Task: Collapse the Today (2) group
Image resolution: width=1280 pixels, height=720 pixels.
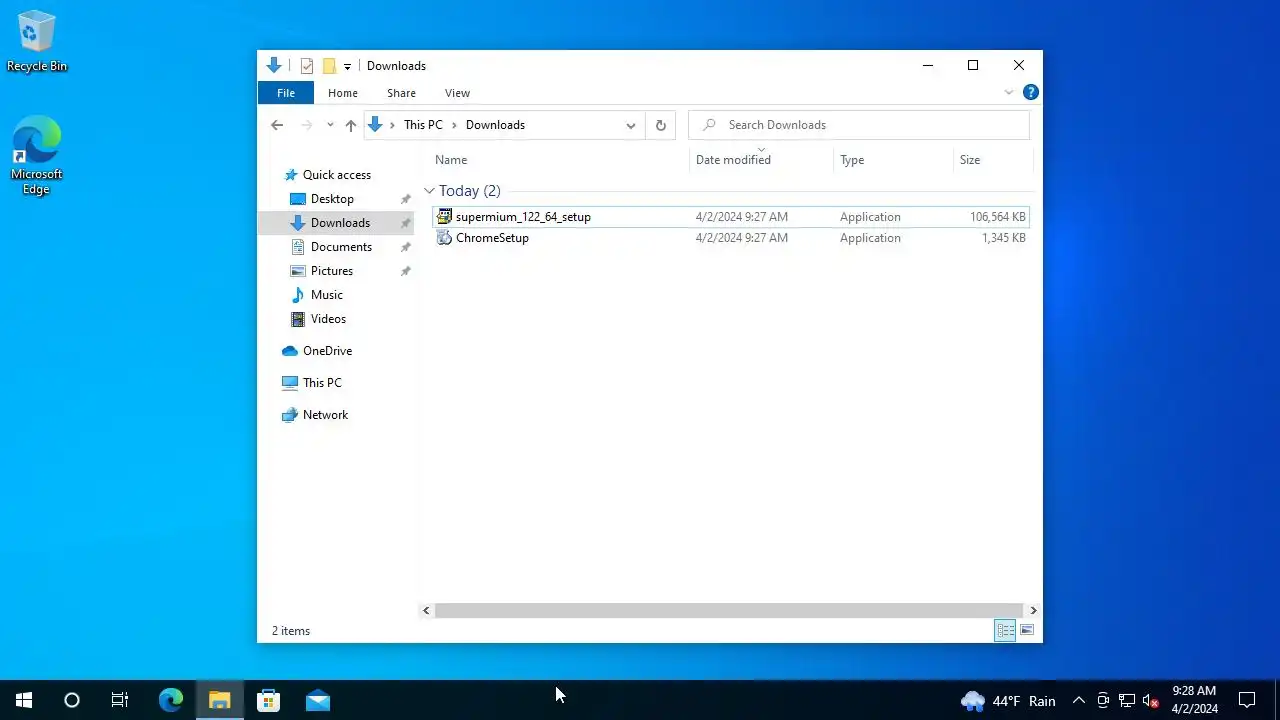Action: coord(429,191)
